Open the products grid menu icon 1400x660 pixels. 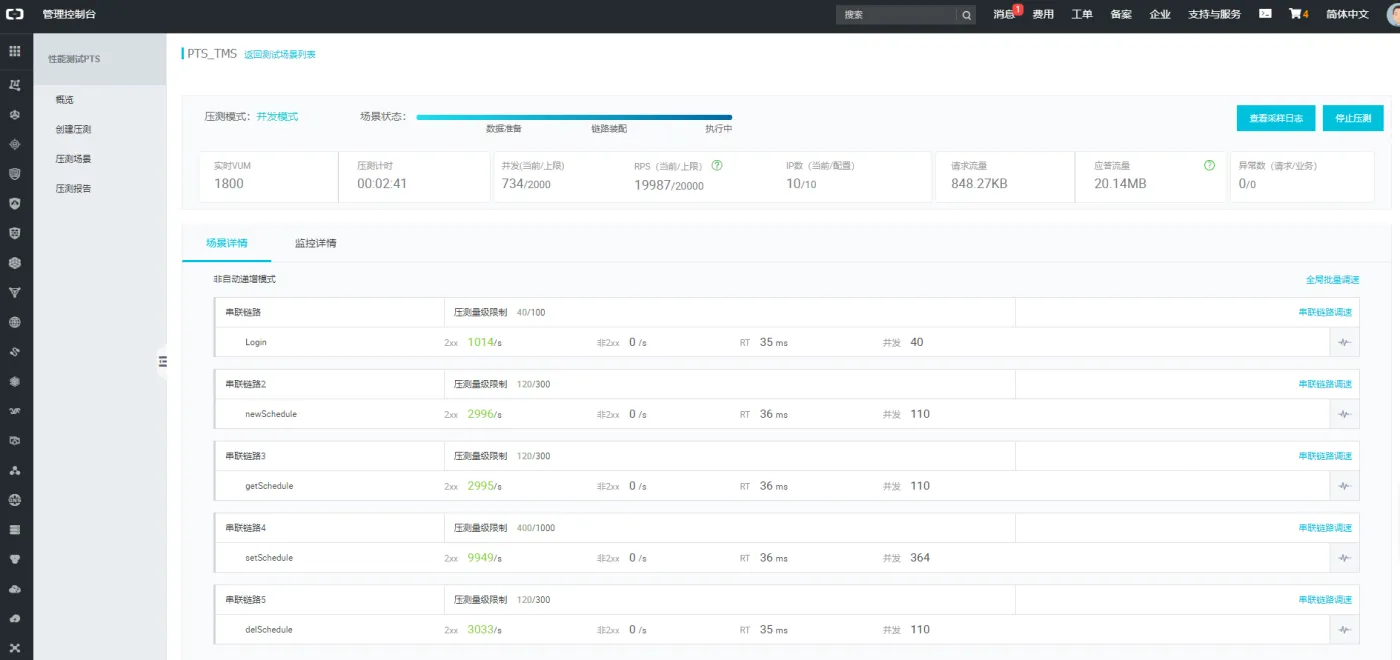click(15, 51)
